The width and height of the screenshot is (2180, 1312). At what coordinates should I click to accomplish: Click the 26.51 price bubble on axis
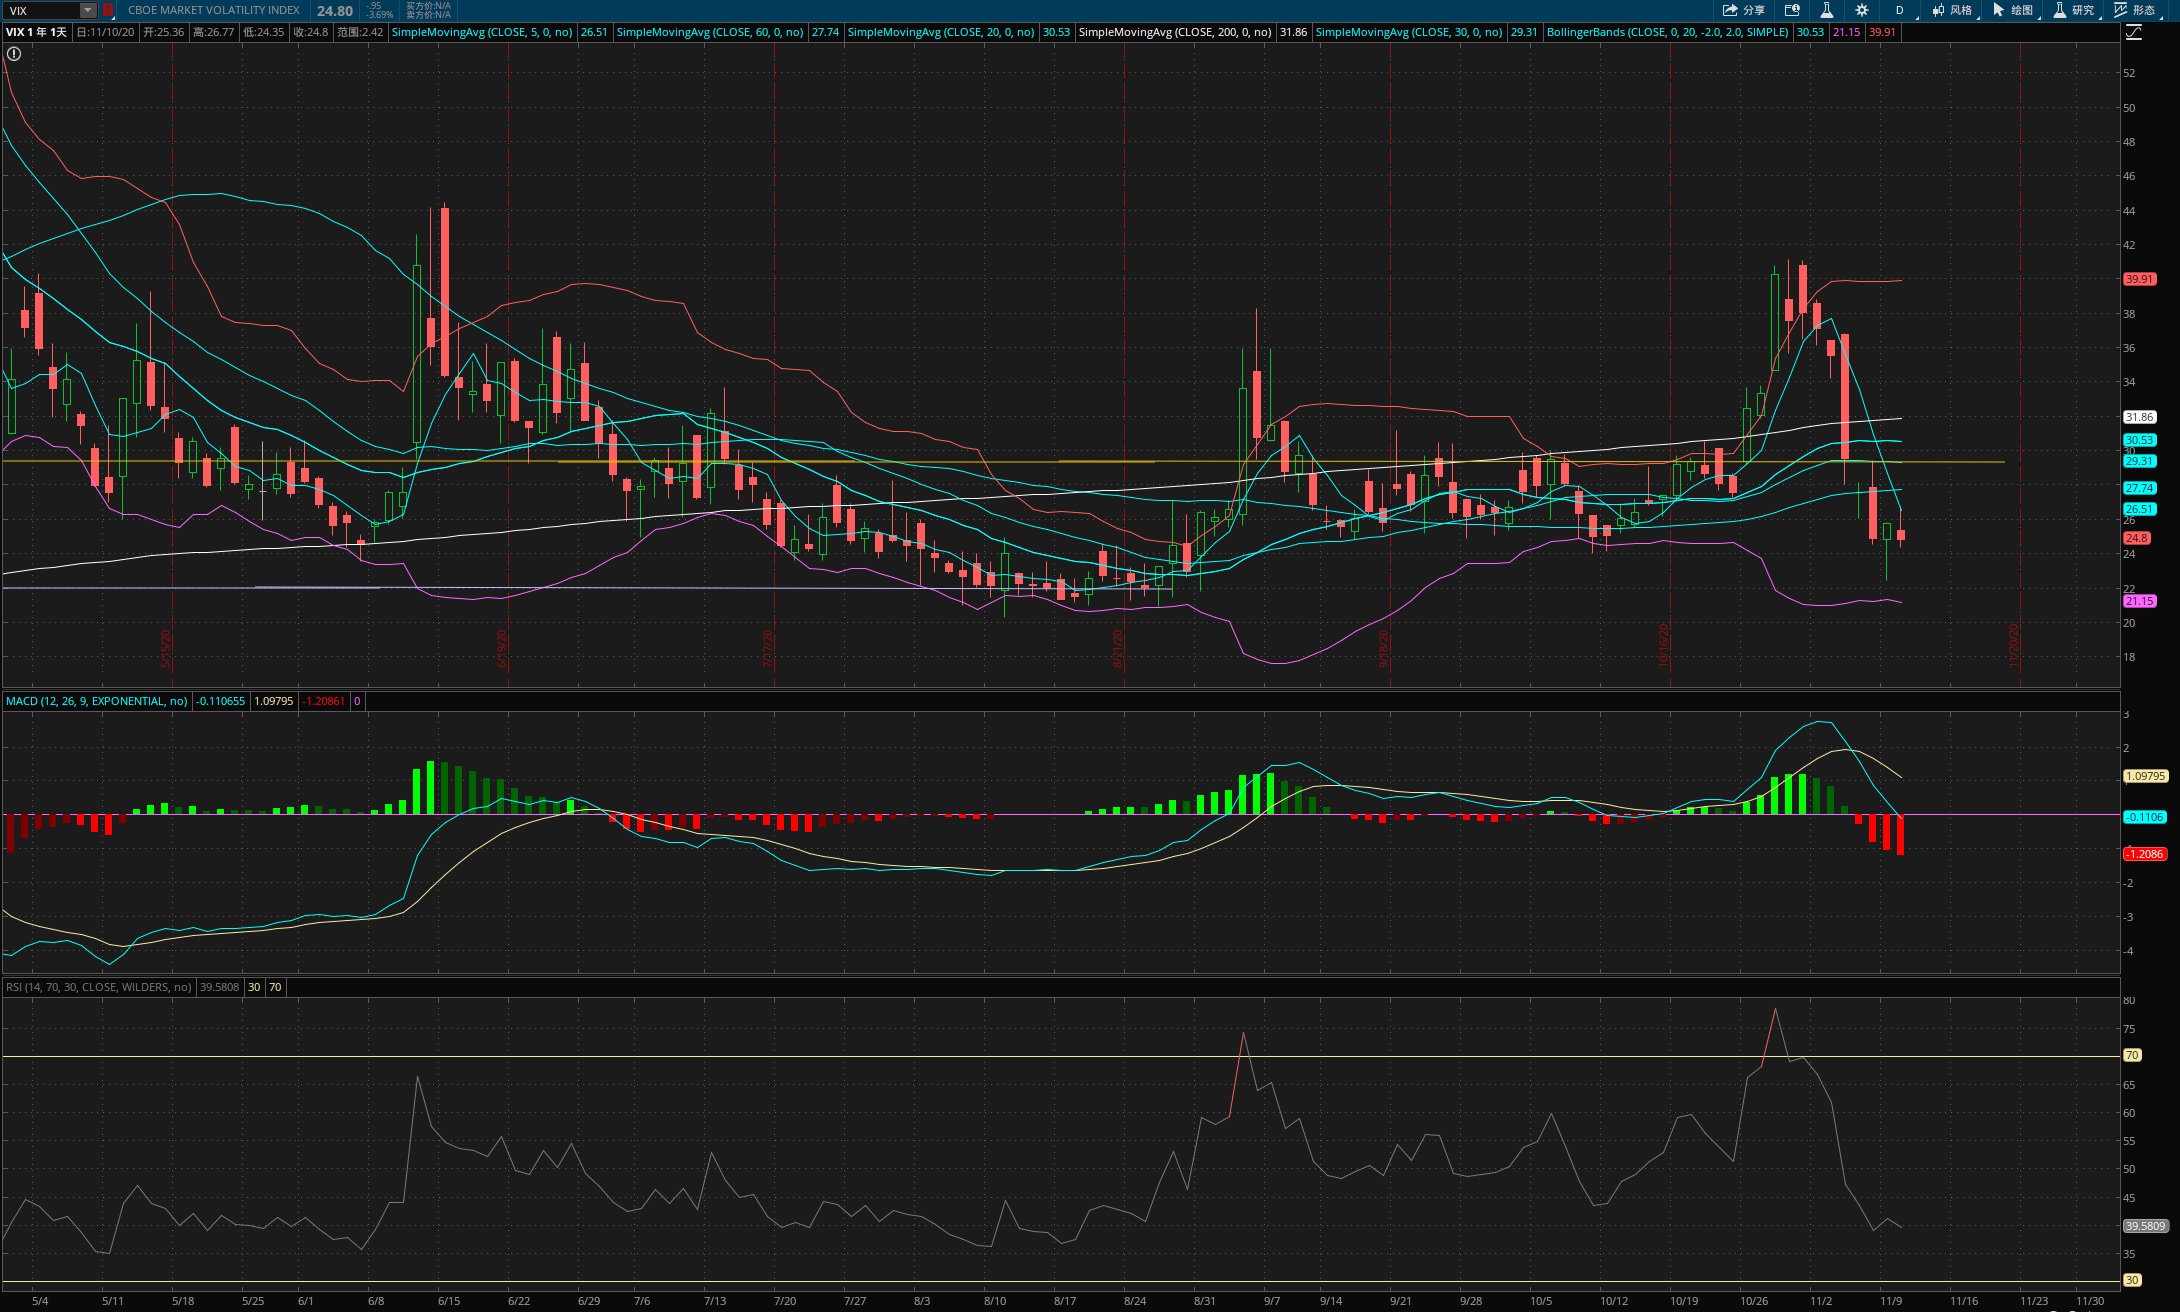point(2140,509)
